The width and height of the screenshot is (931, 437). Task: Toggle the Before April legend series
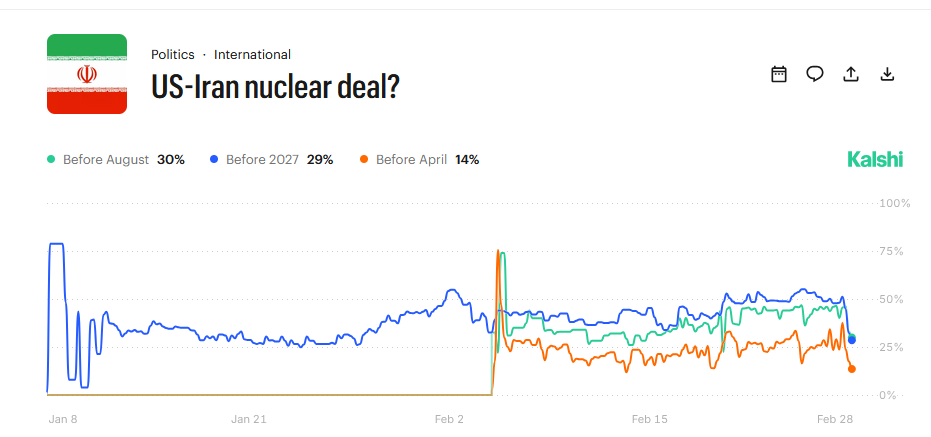click(x=419, y=159)
